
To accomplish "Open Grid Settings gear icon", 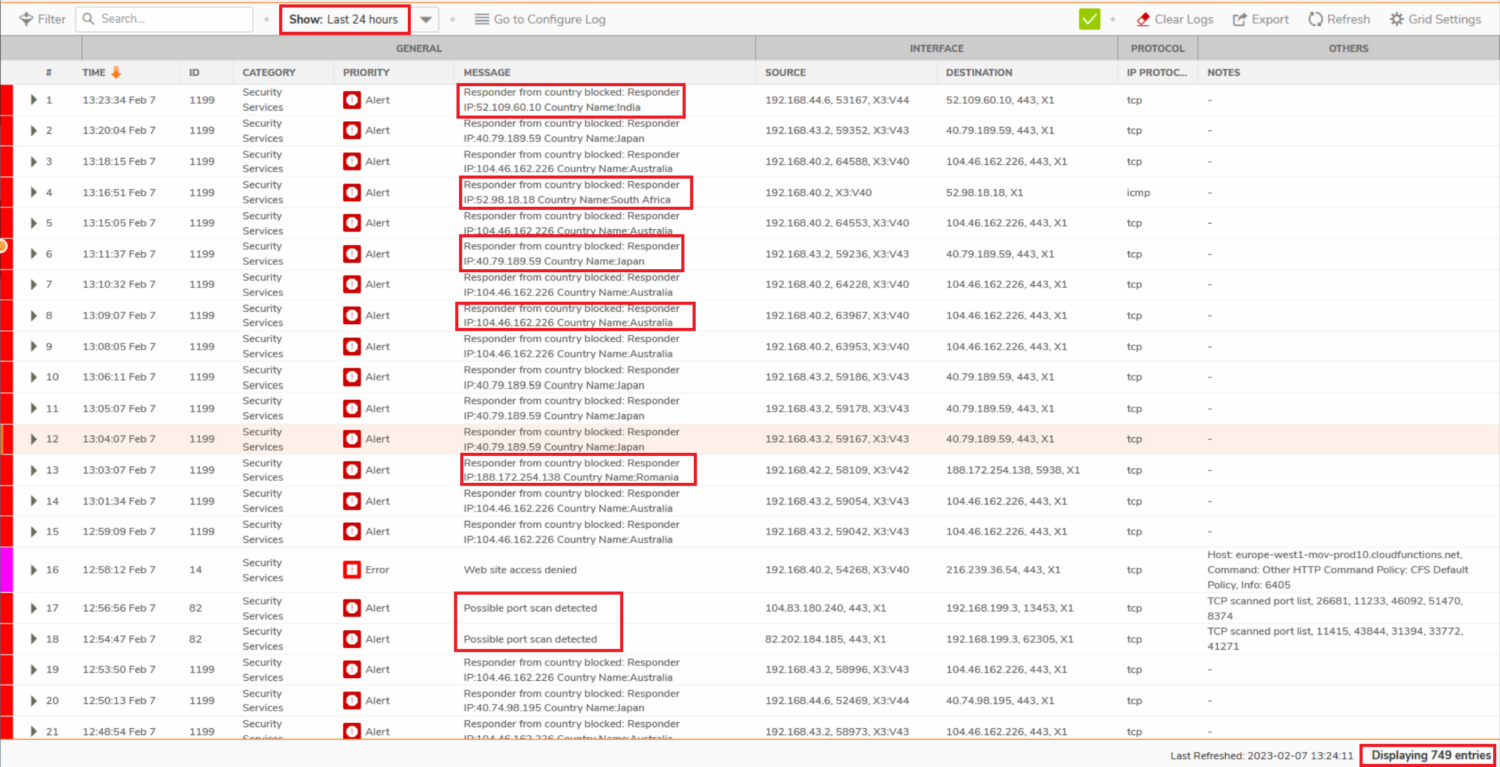I will click(1396, 19).
